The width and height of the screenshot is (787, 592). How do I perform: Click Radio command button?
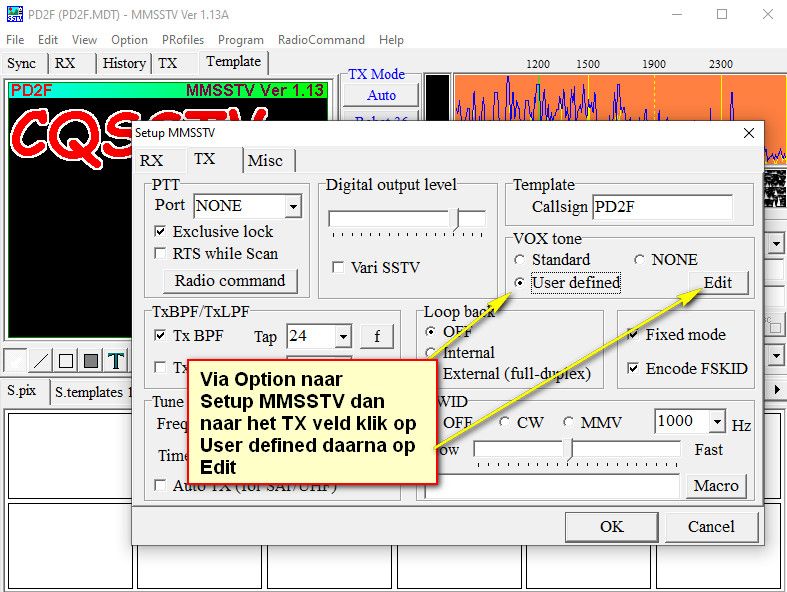230,281
